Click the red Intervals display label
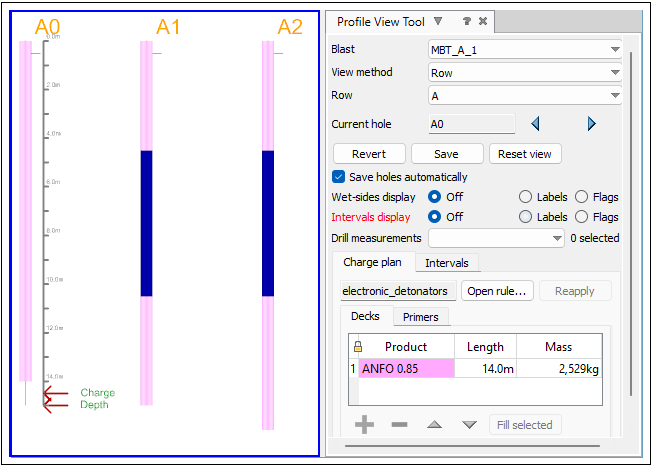The image size is (652, 467). click(x=371, y=217)
